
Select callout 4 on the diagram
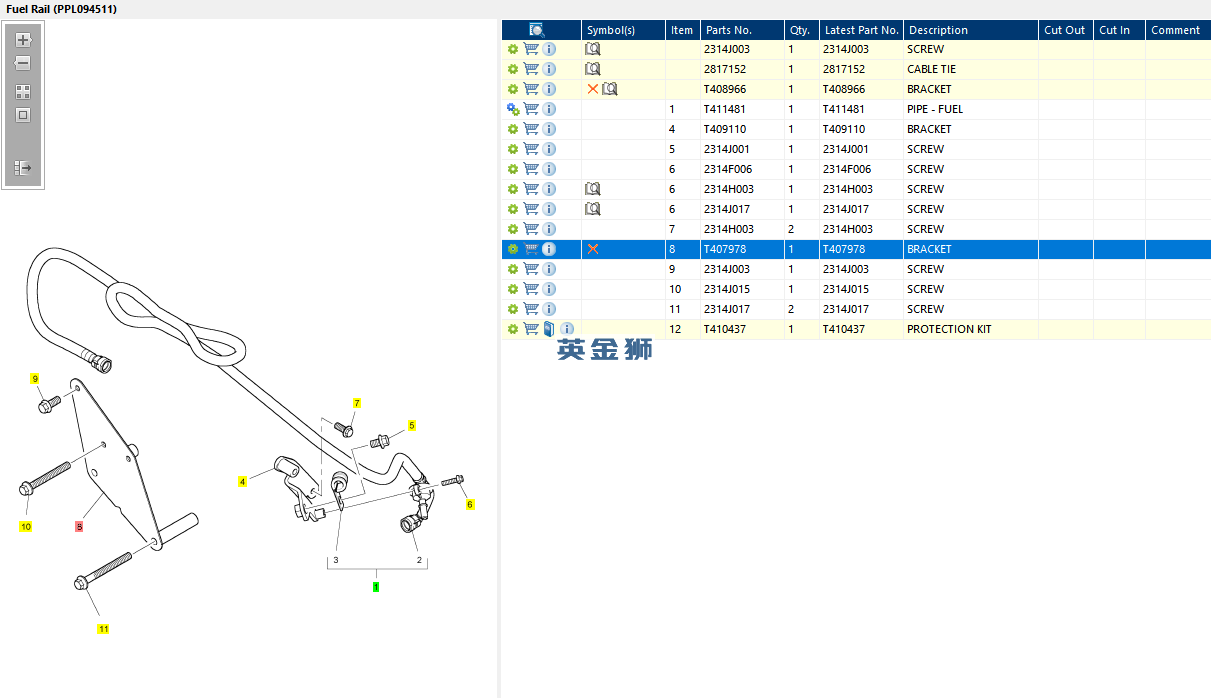[242, 482]
